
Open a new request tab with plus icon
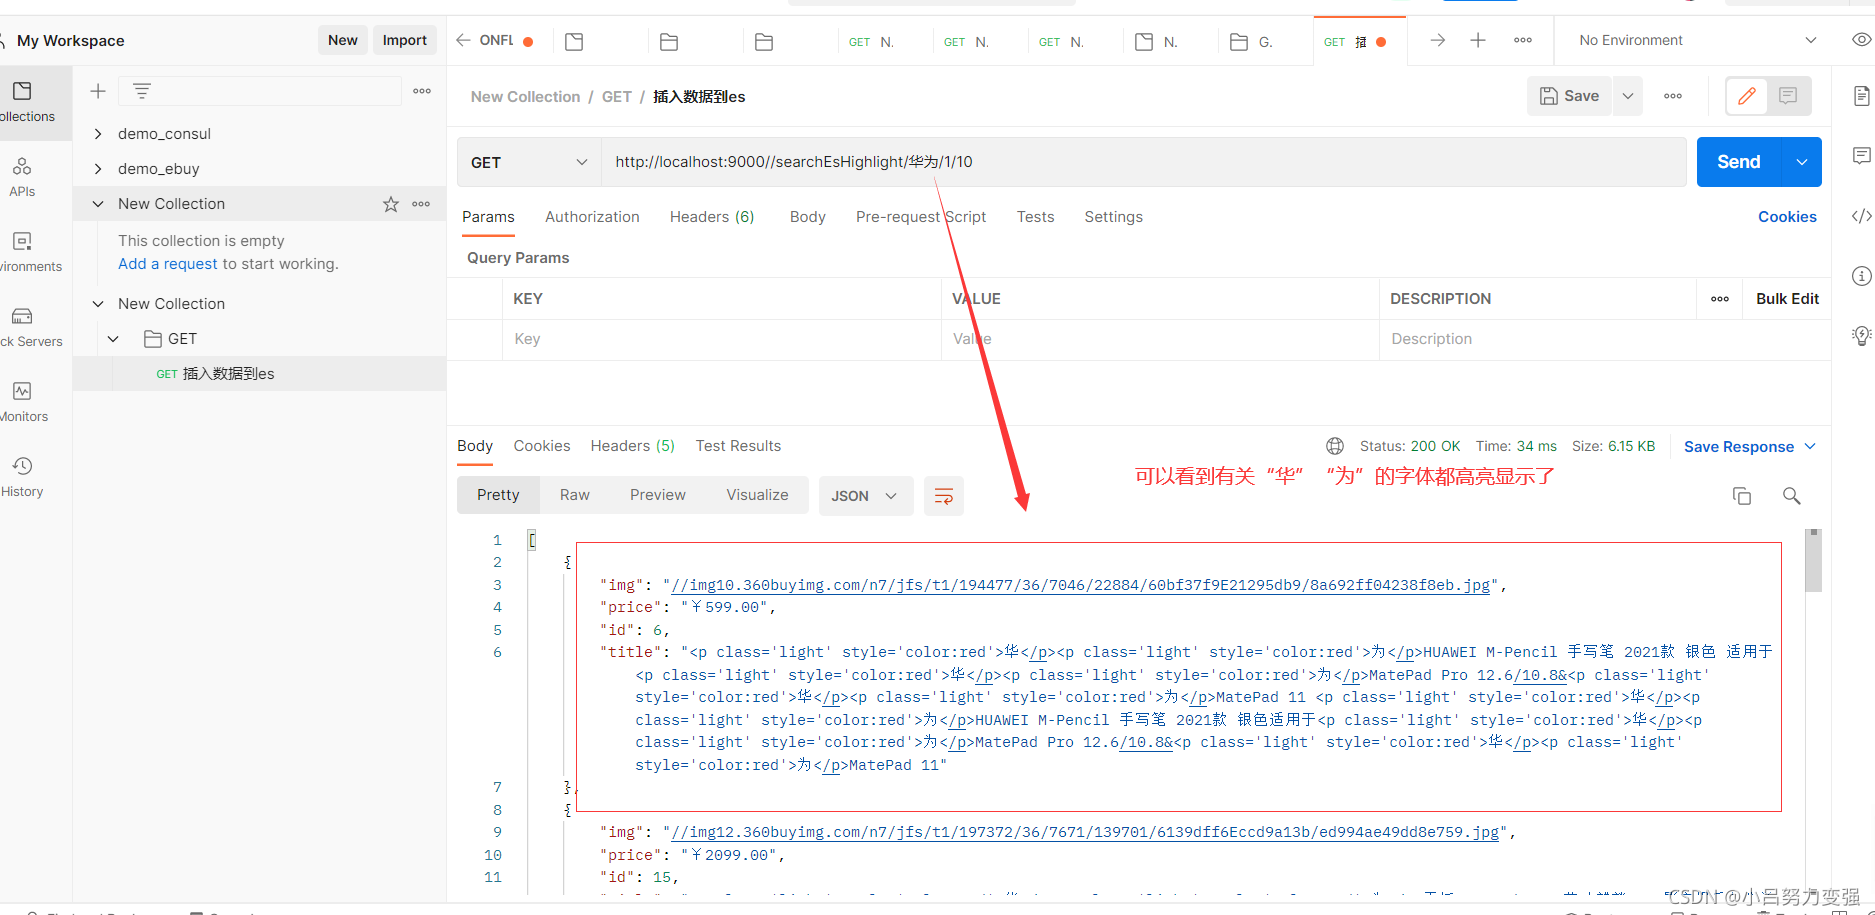(1478, 40)
